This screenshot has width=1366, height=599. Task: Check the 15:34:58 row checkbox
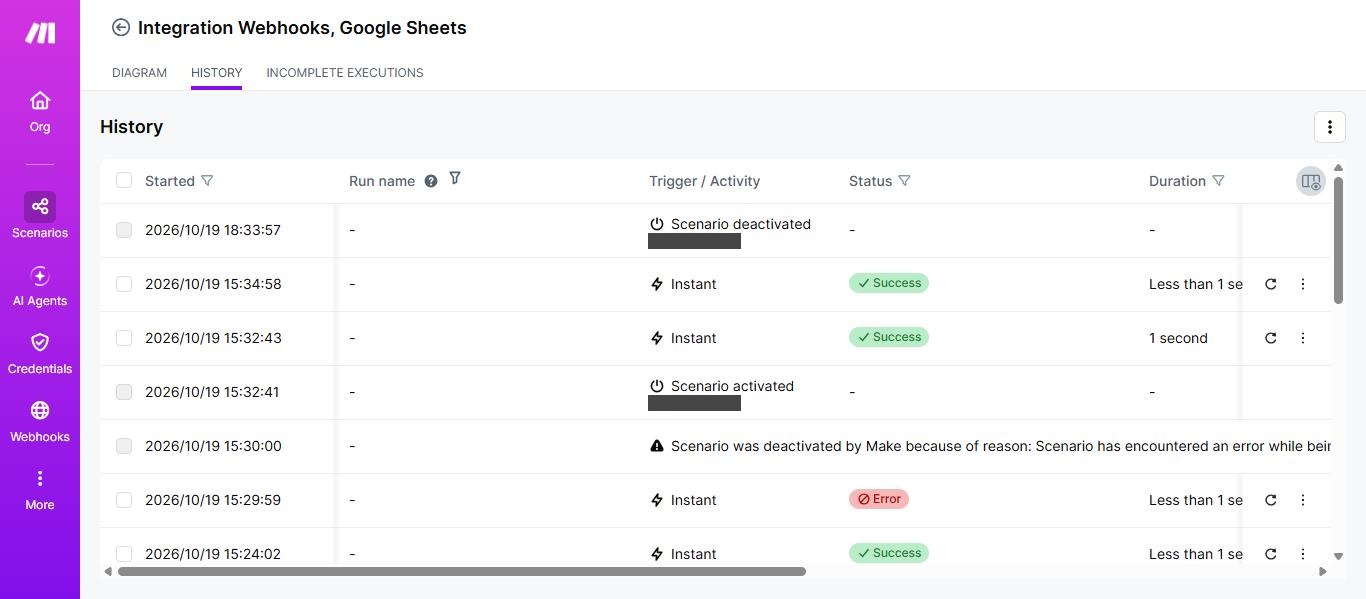124,284
